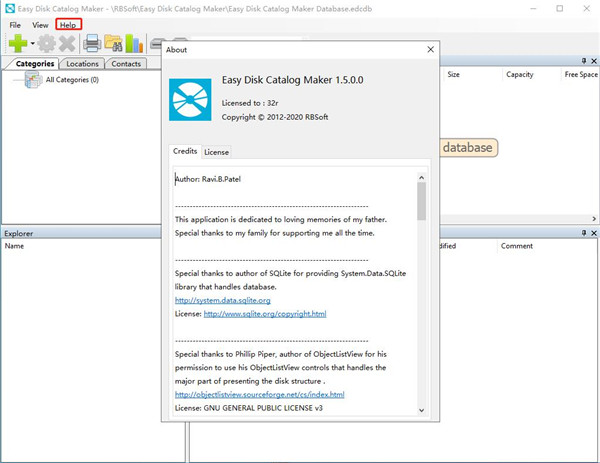
Task: Select the Credits tab in About
Action: [185, 152]
